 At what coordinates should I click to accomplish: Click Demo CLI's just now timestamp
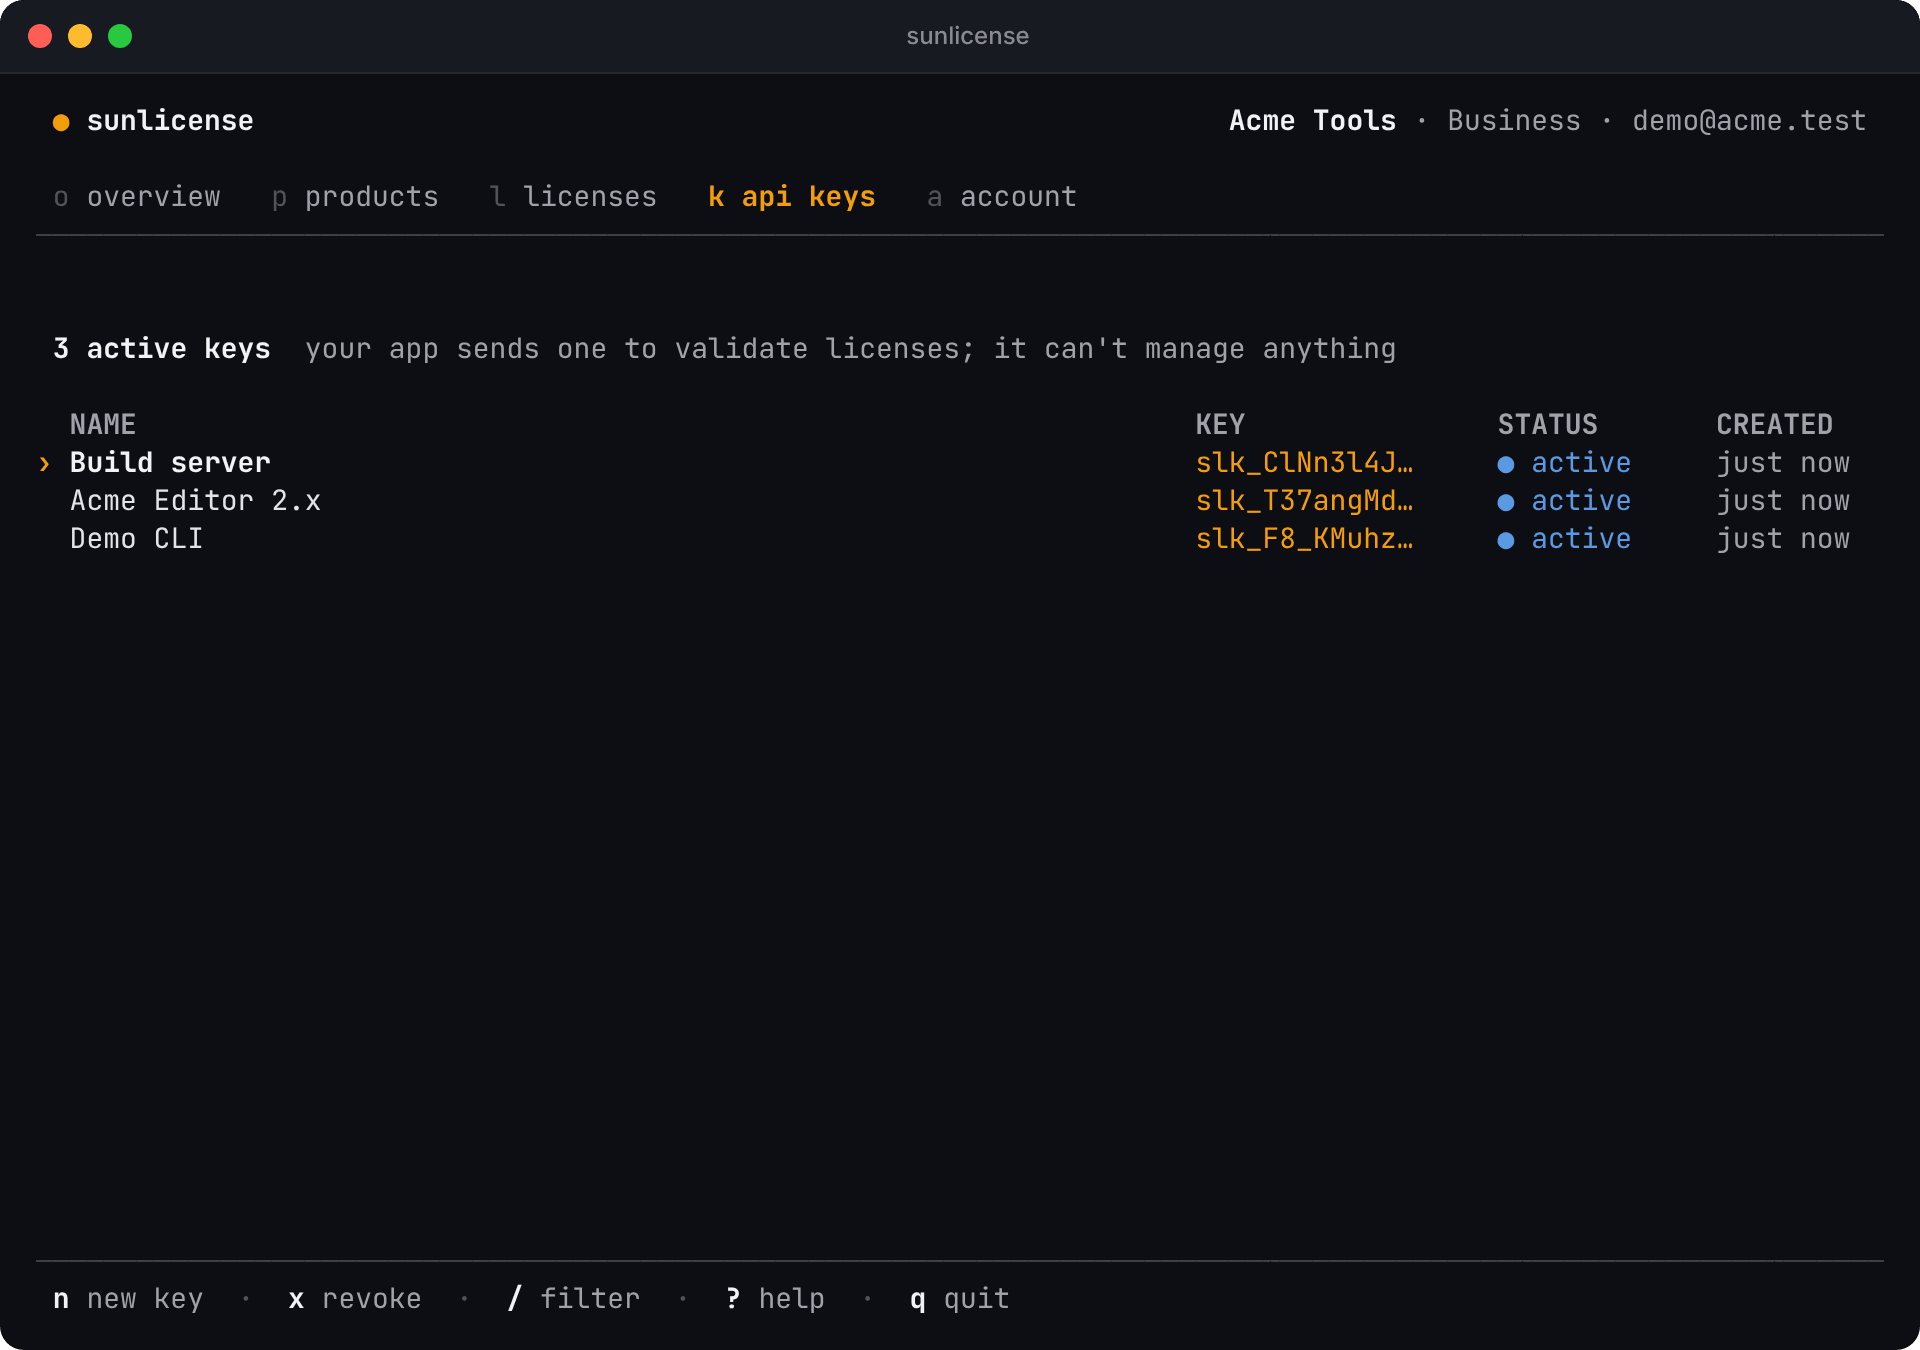(1783, 539)
